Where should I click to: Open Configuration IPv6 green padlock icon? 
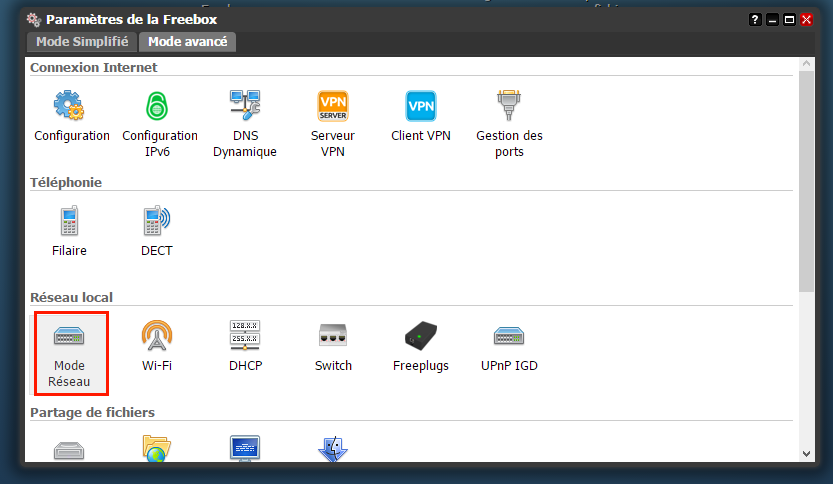coord(157,106)
